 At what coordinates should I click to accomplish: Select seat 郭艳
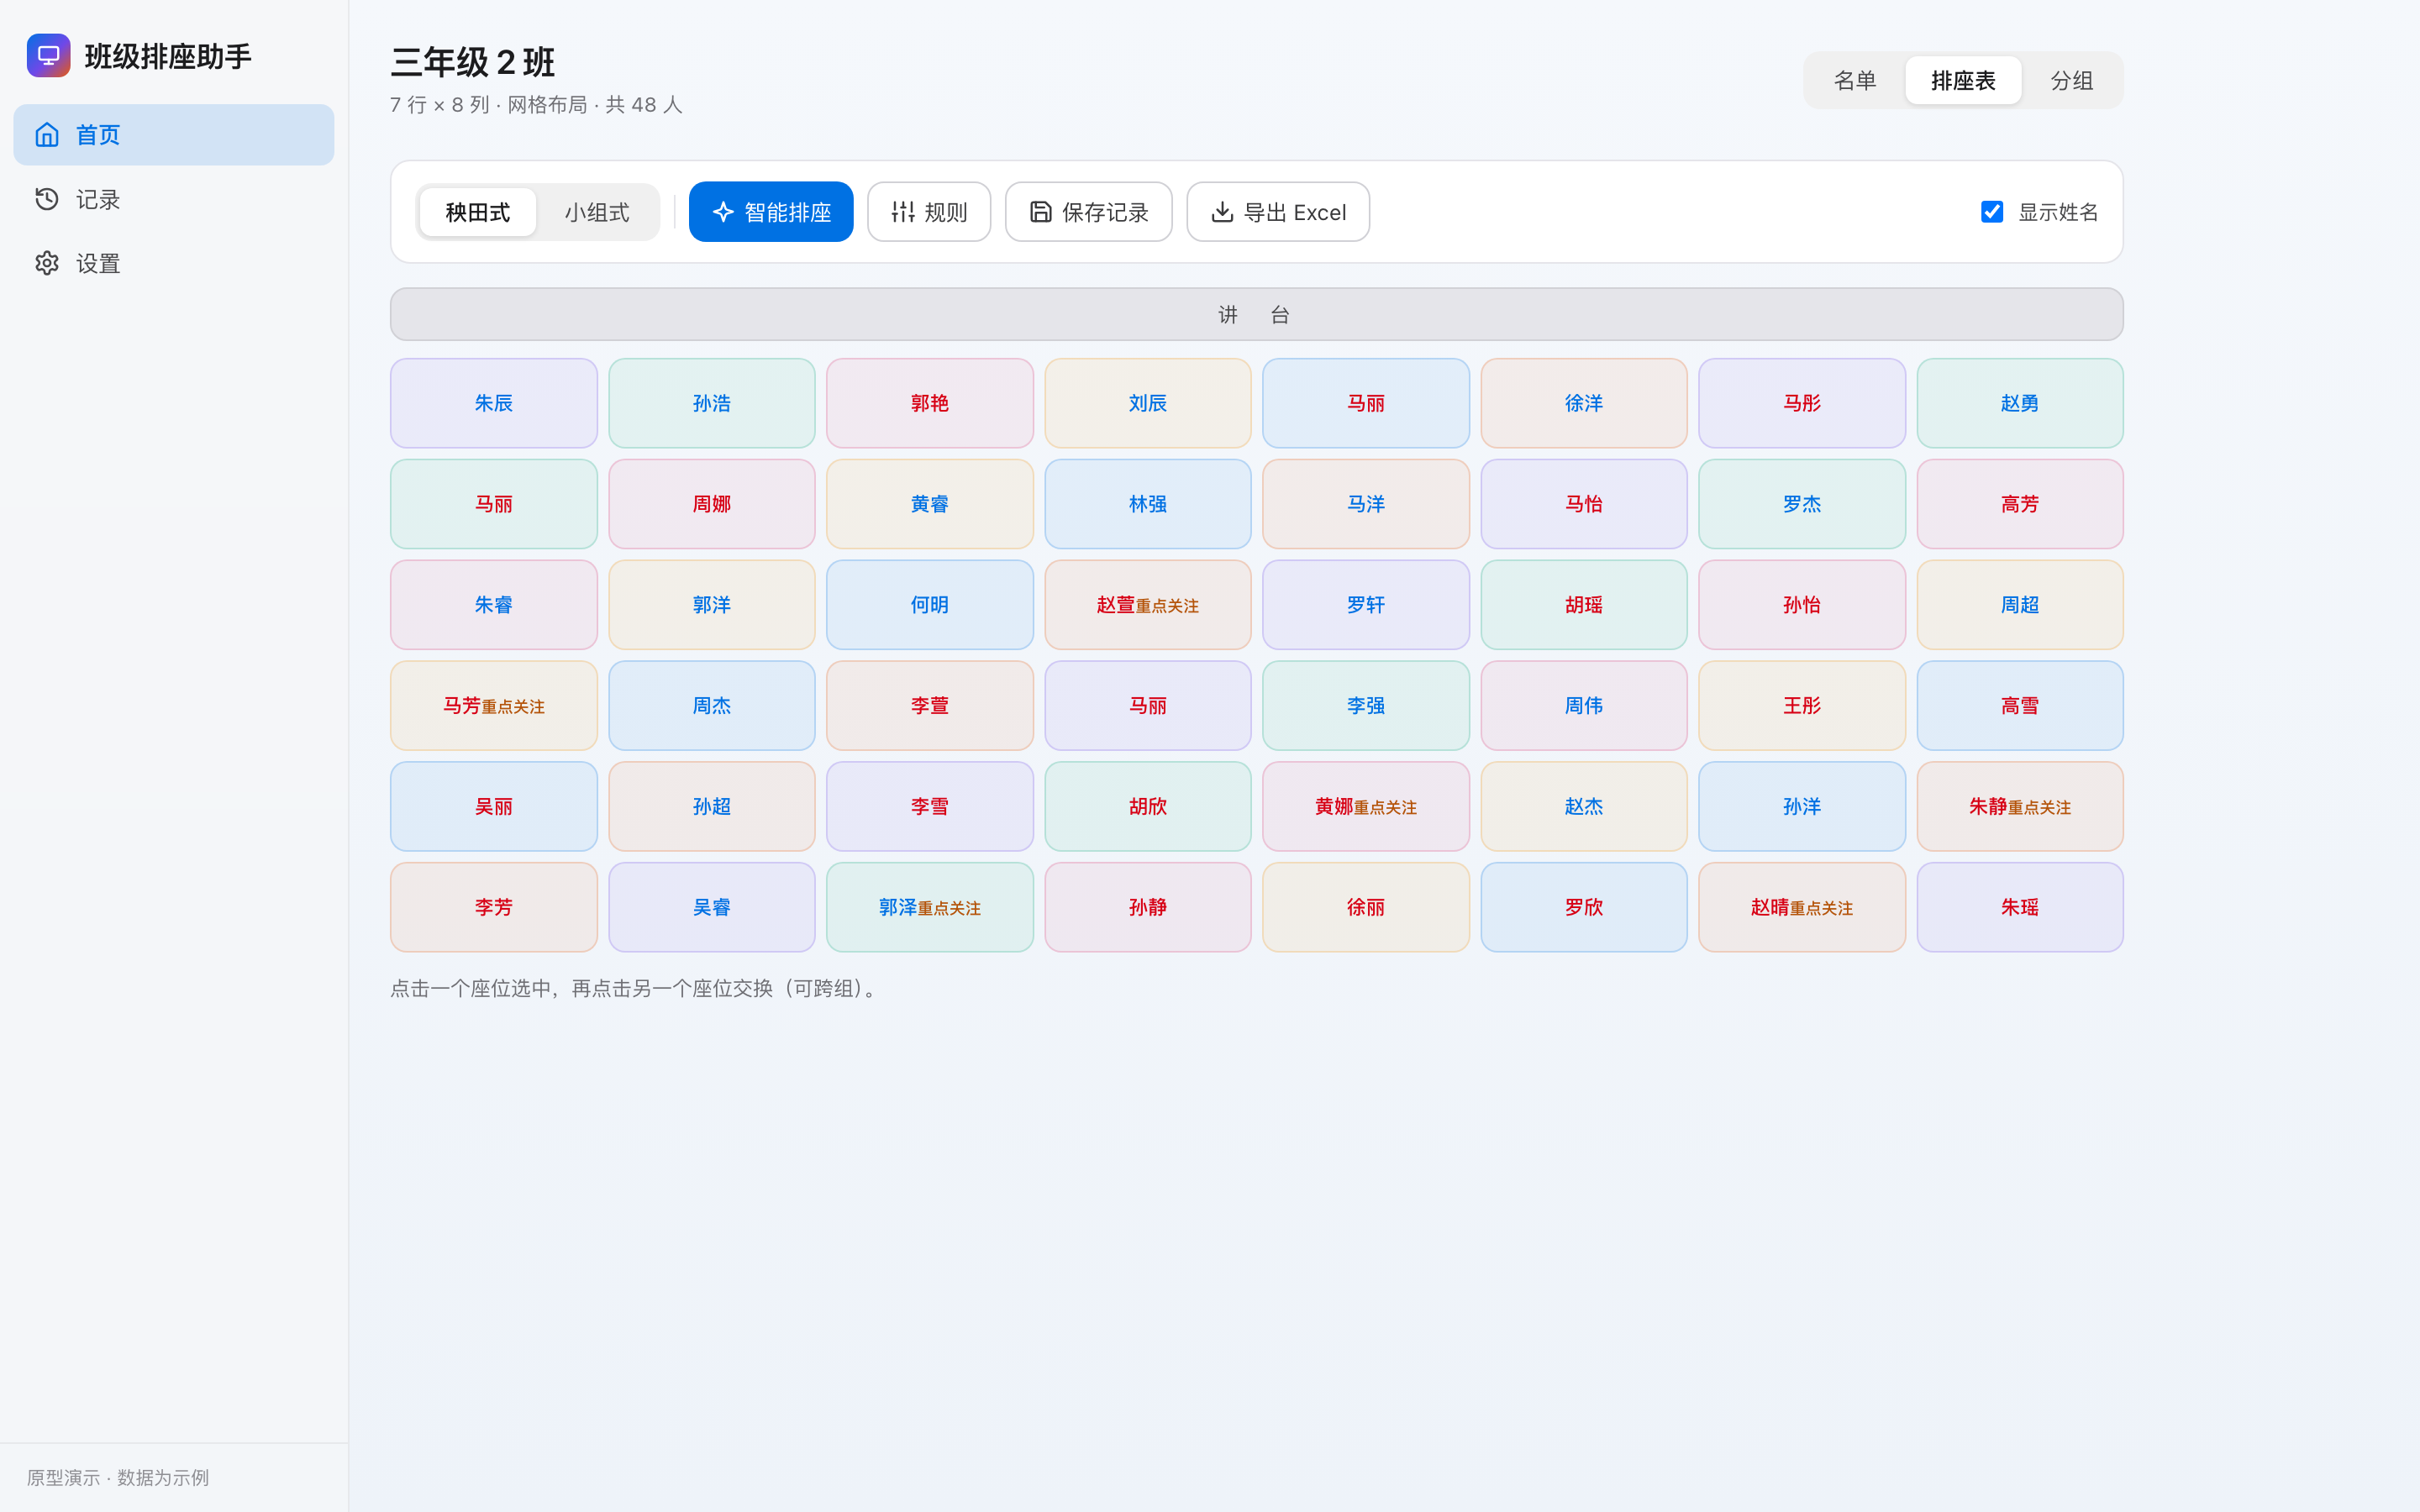pos(930,403)
